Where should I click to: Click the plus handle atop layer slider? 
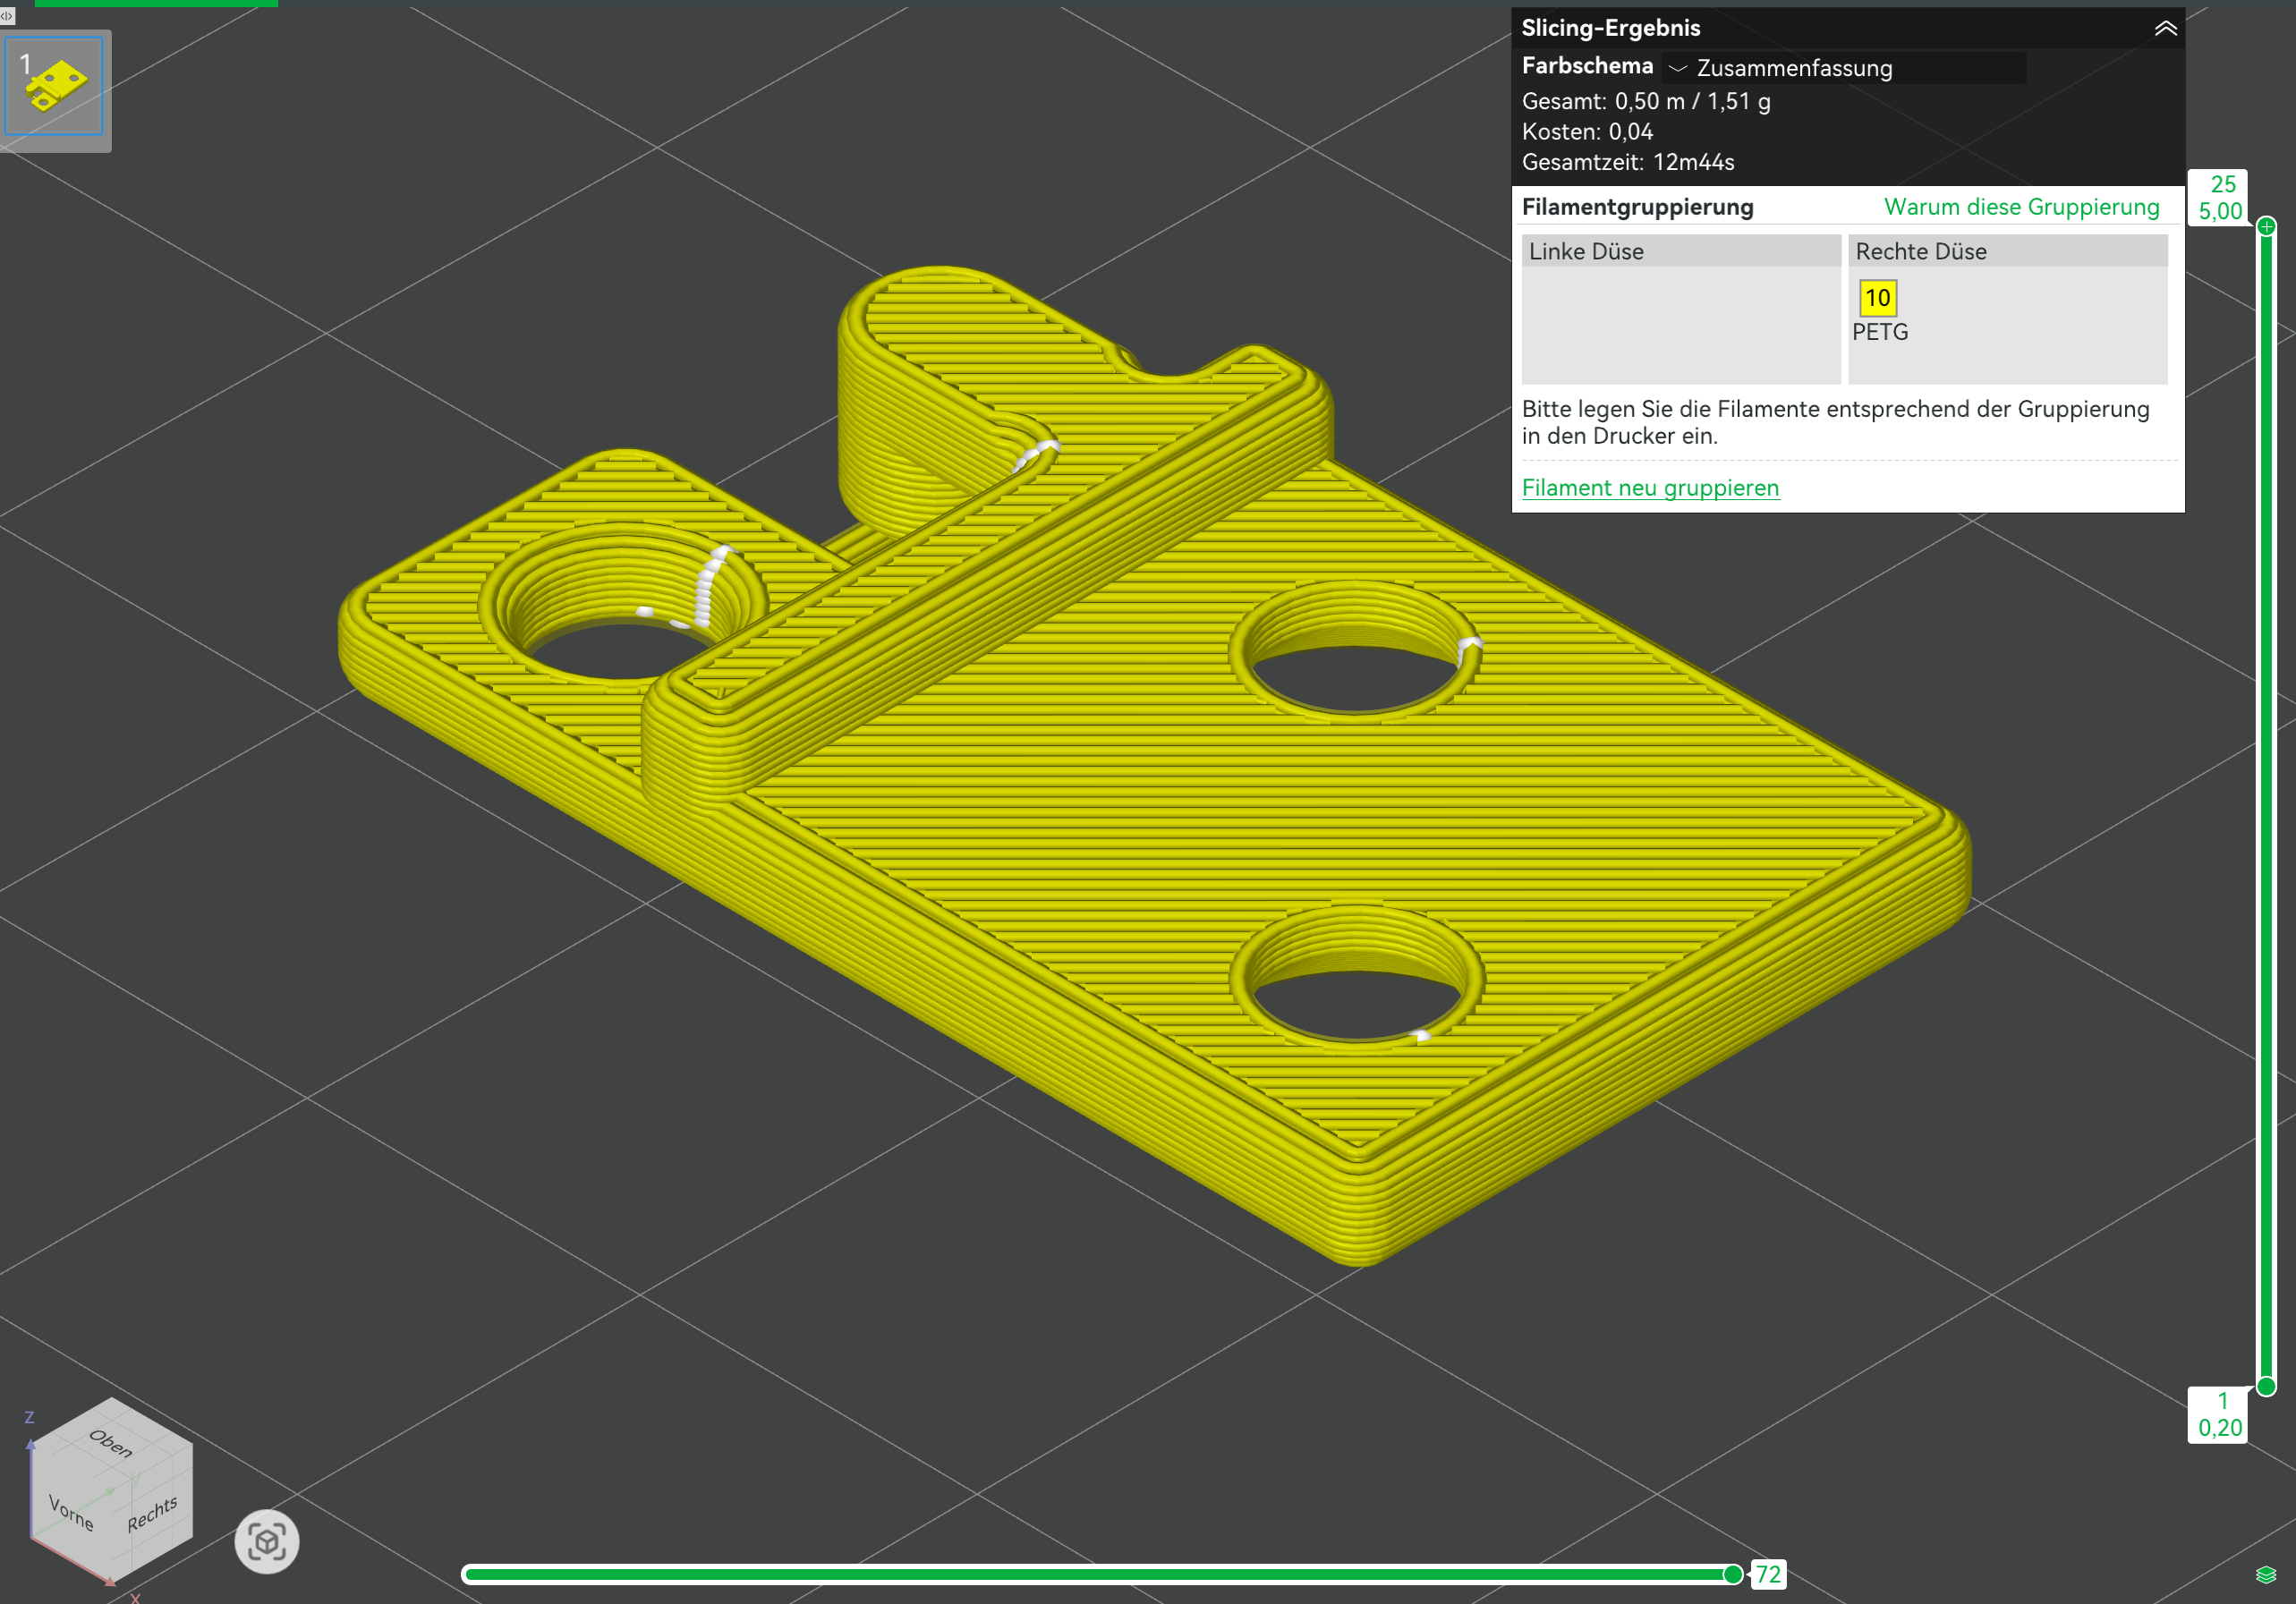tap(2266, 226)
